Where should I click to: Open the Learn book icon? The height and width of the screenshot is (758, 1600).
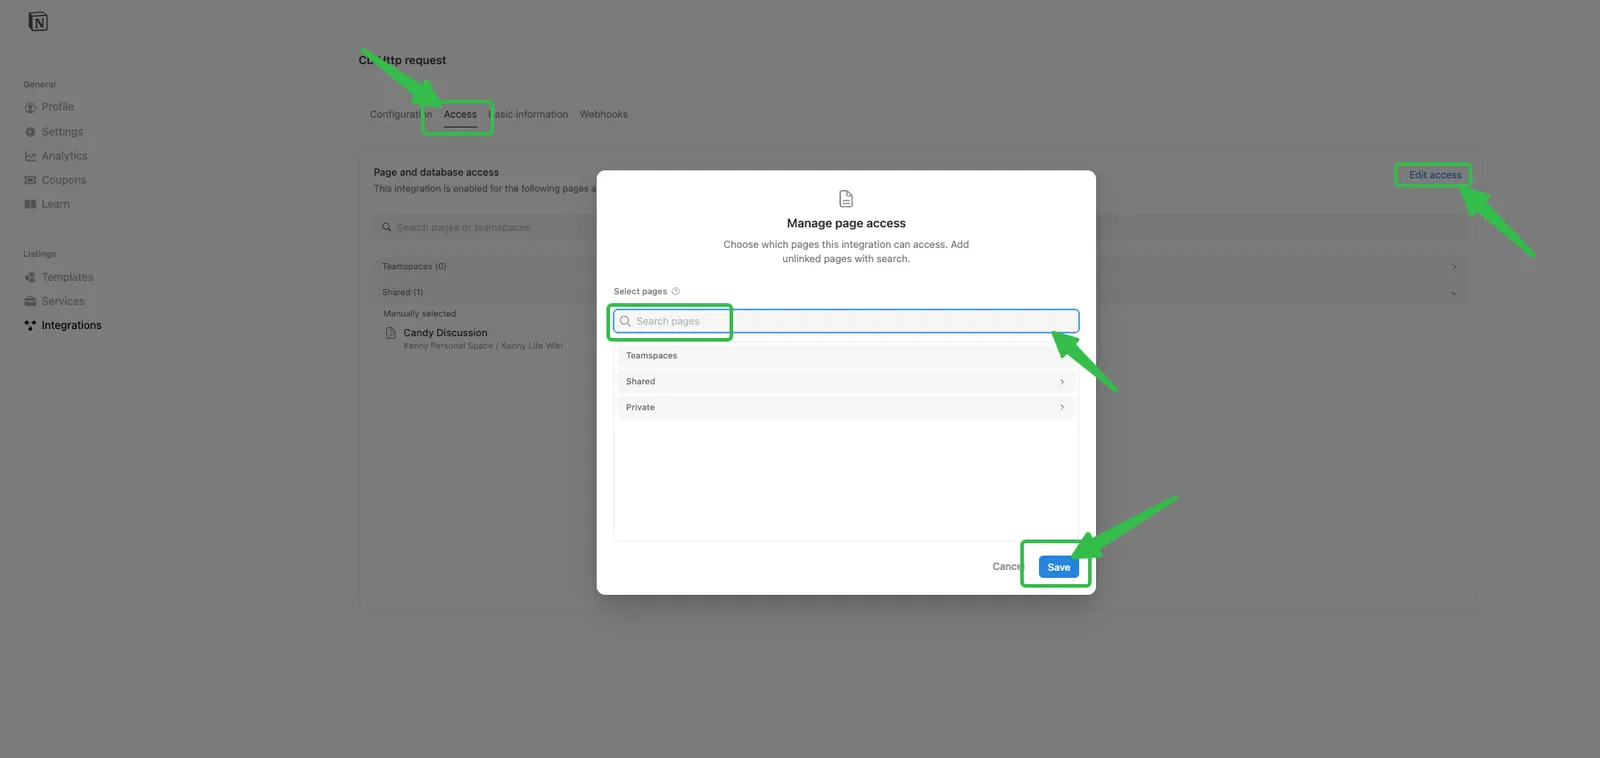[30, 204]
